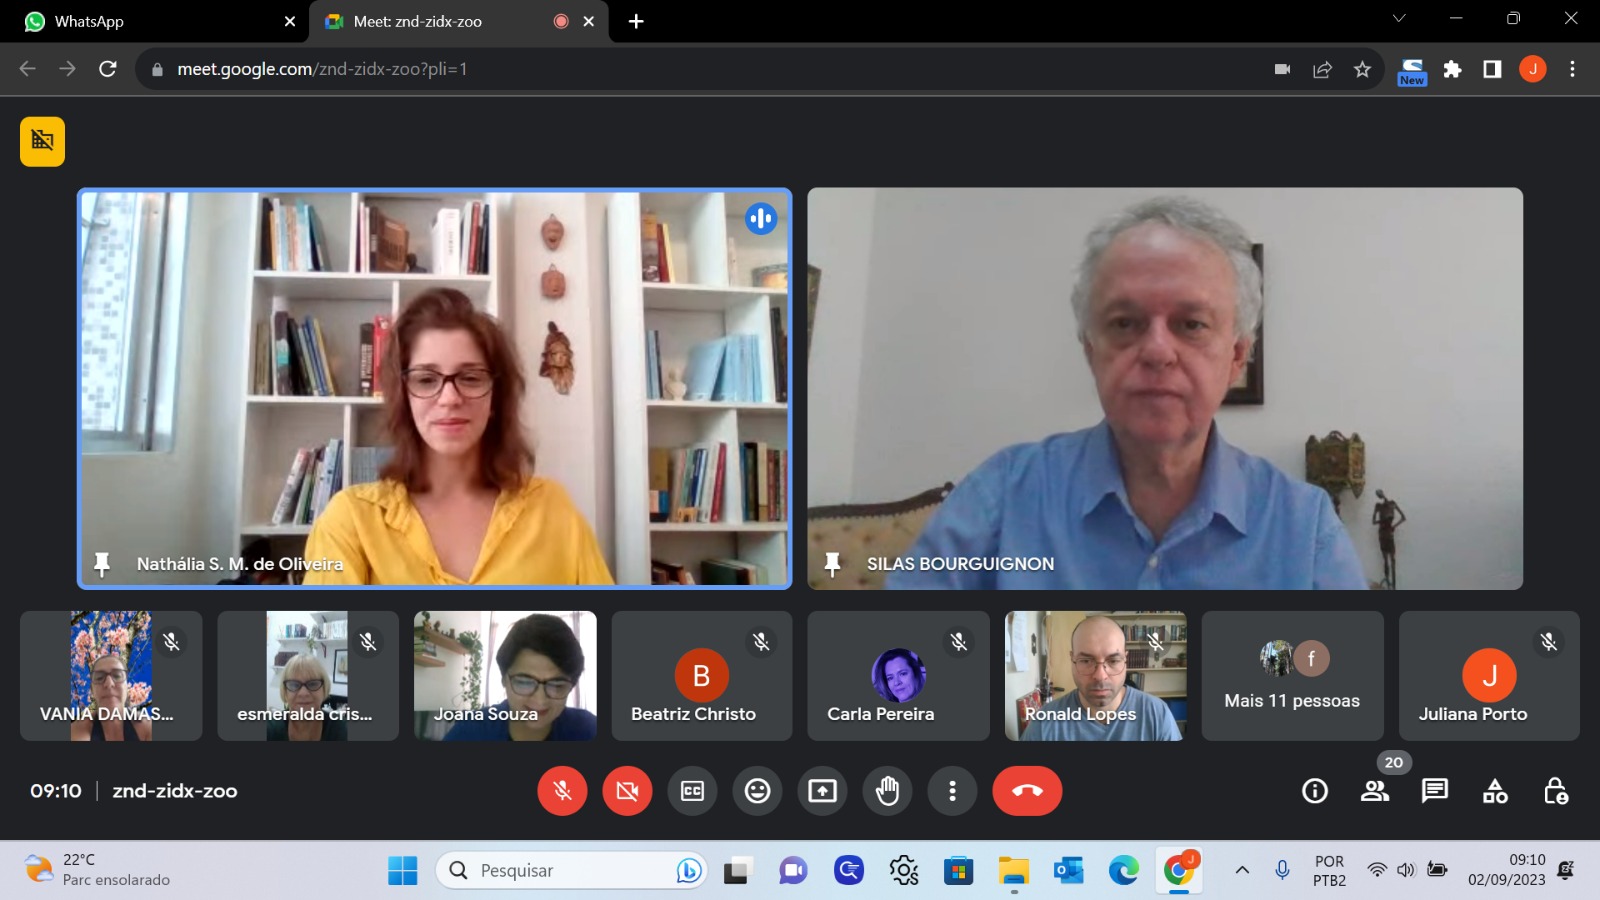This screenshot has height=900, width=1600.
Task: Open a new browser tab
Action: pos(636,21)
